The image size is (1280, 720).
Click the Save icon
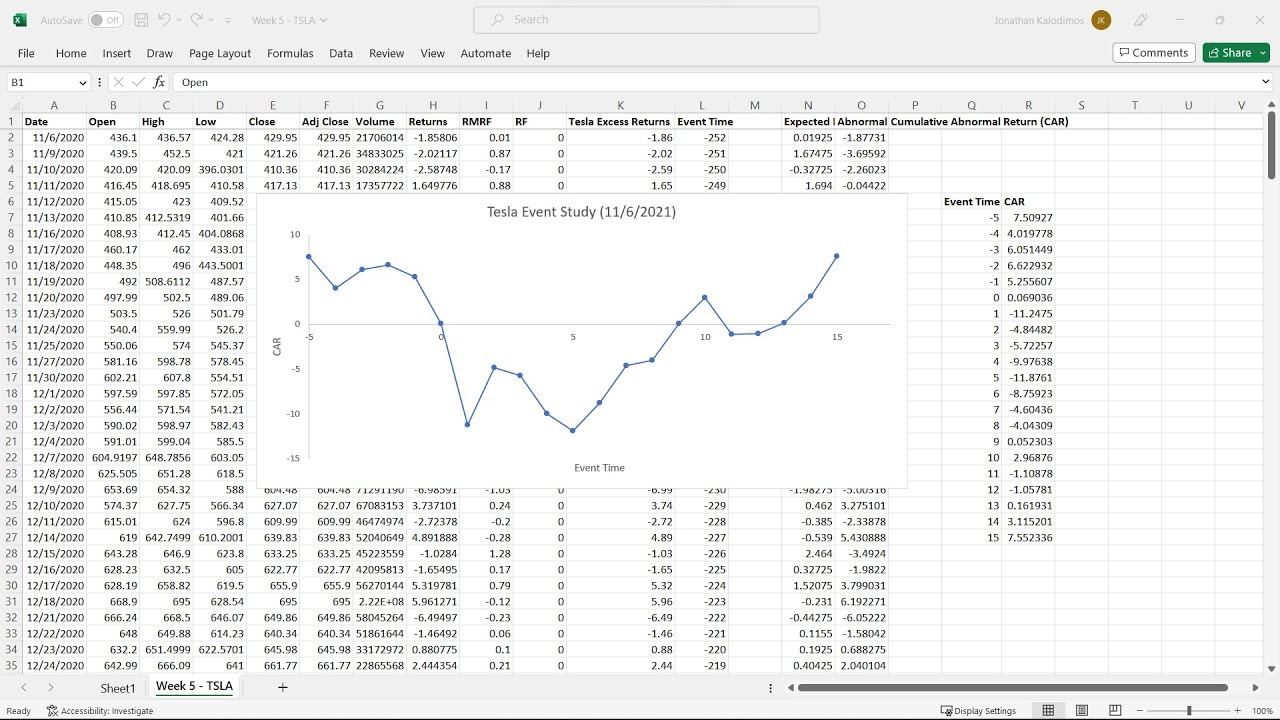[141, 20]
